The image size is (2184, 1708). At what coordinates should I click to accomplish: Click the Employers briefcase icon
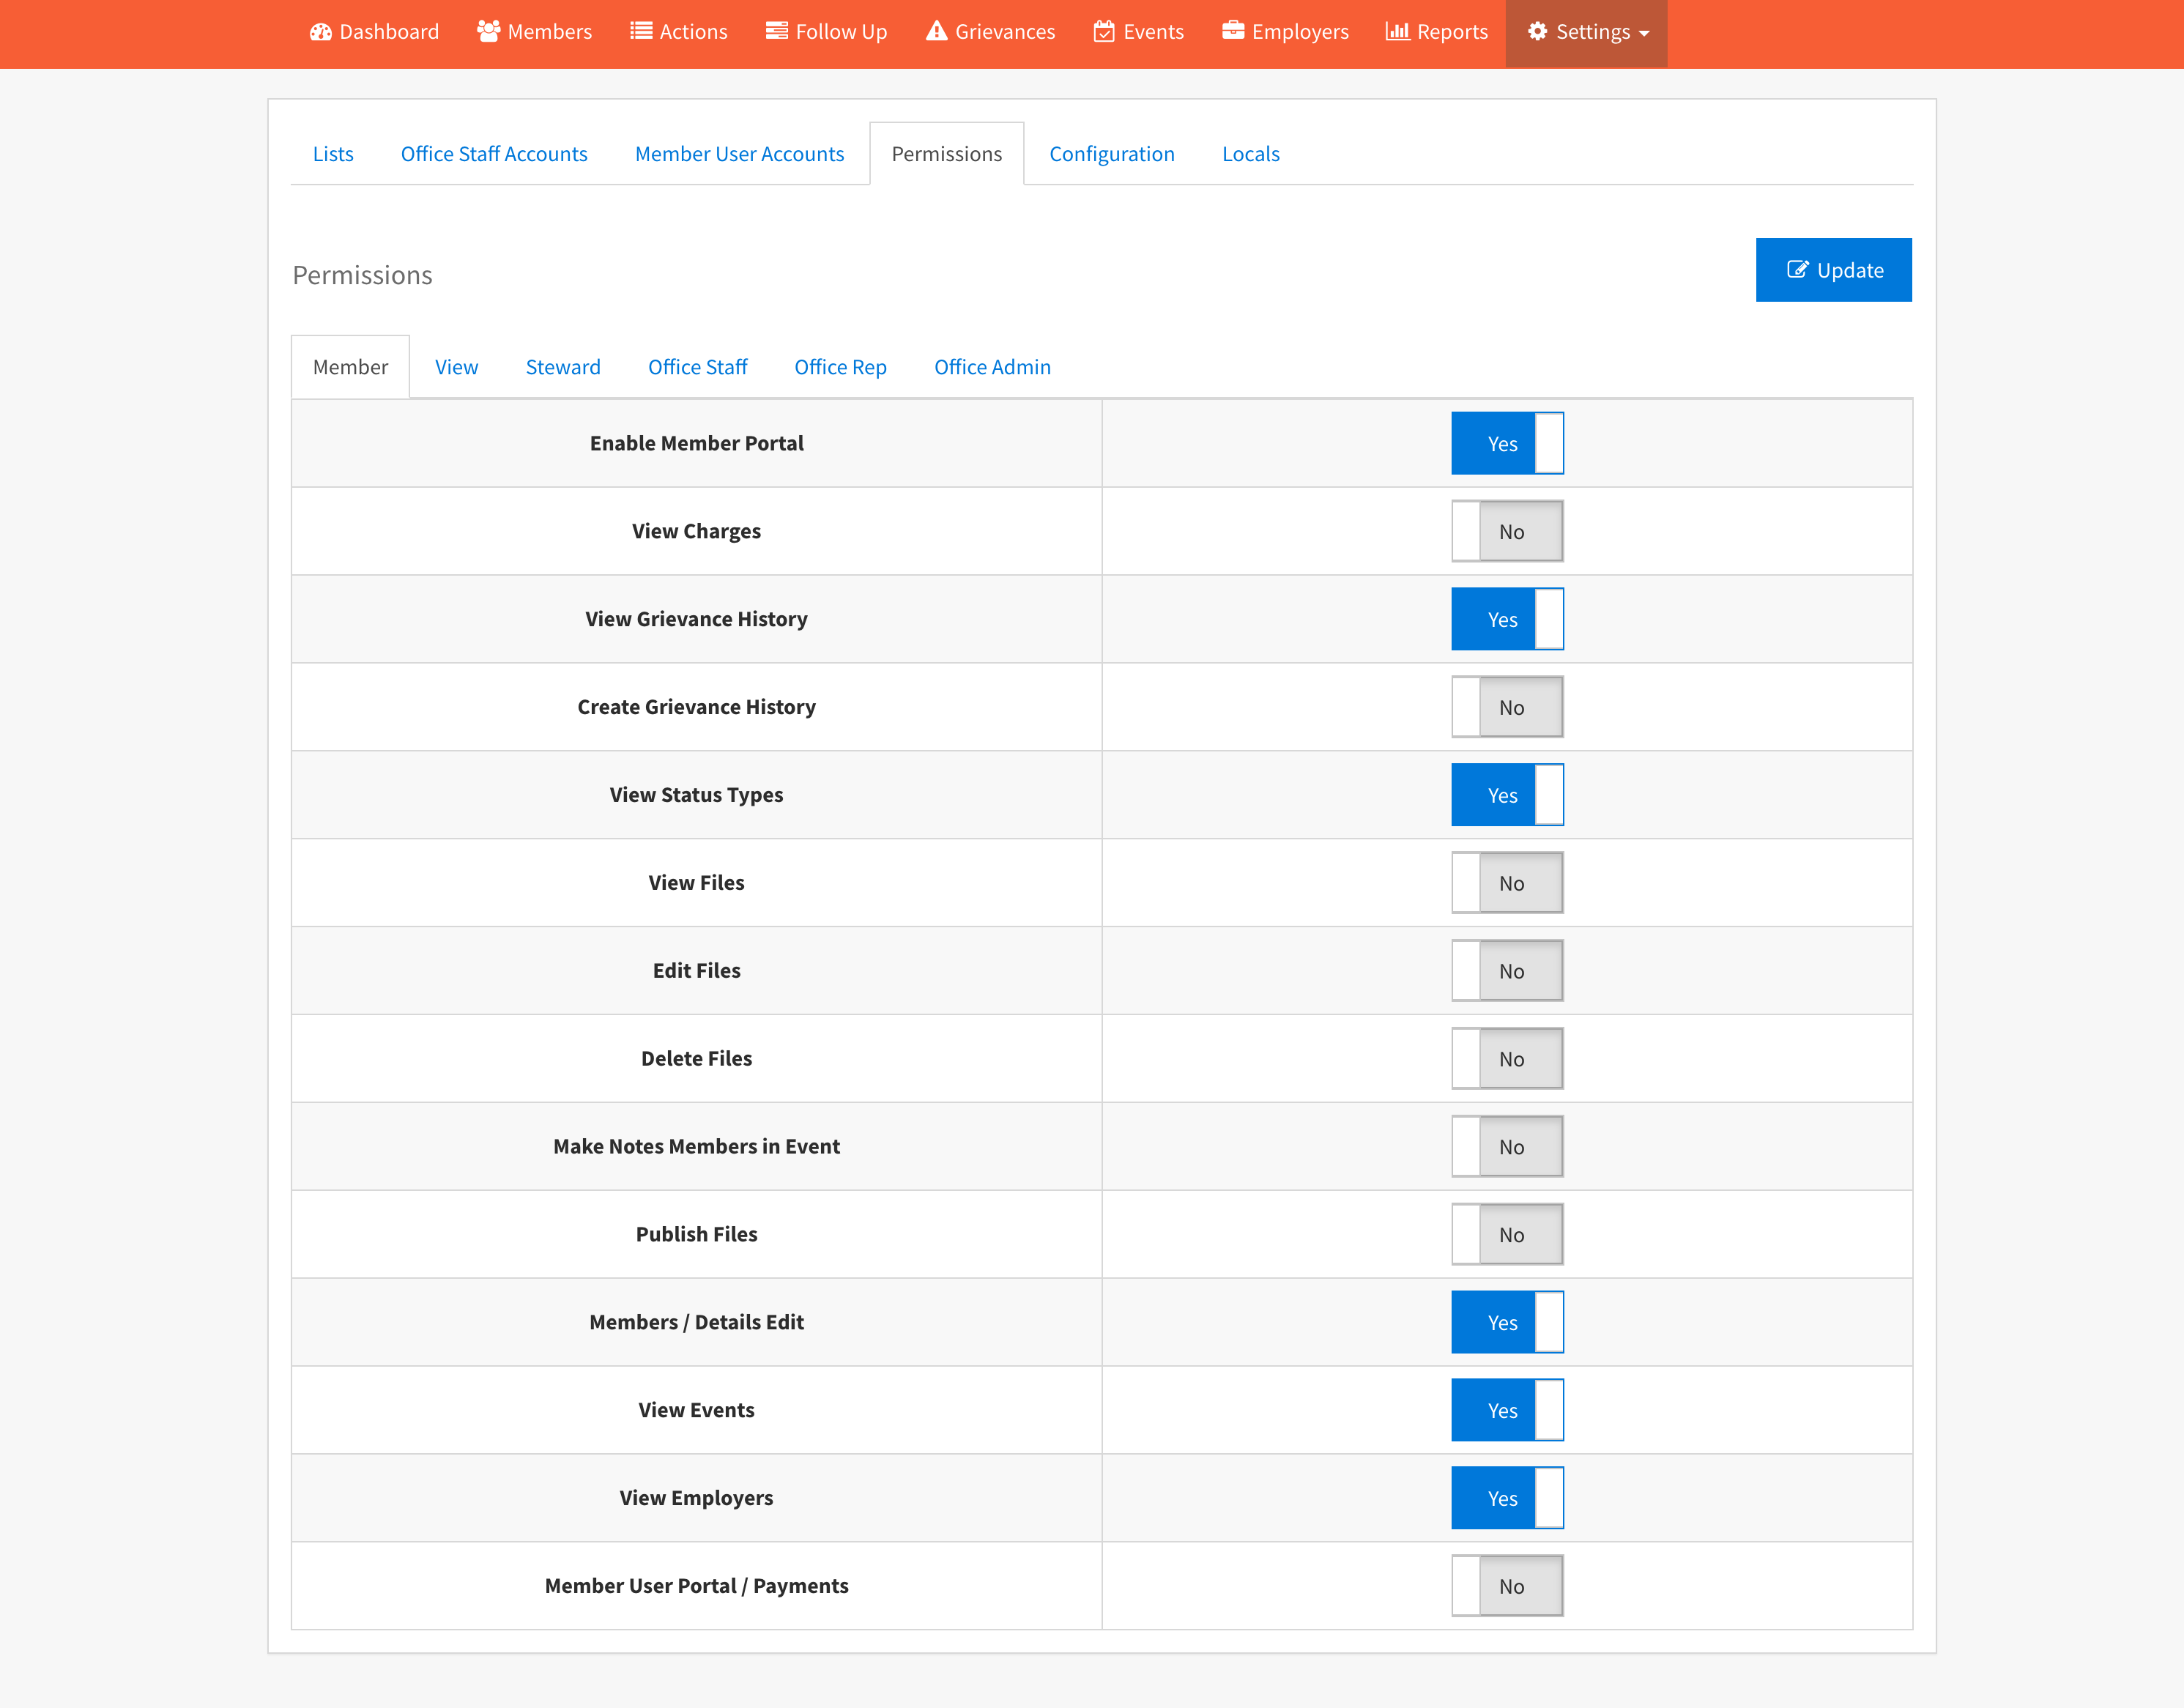coord(1233,31)
